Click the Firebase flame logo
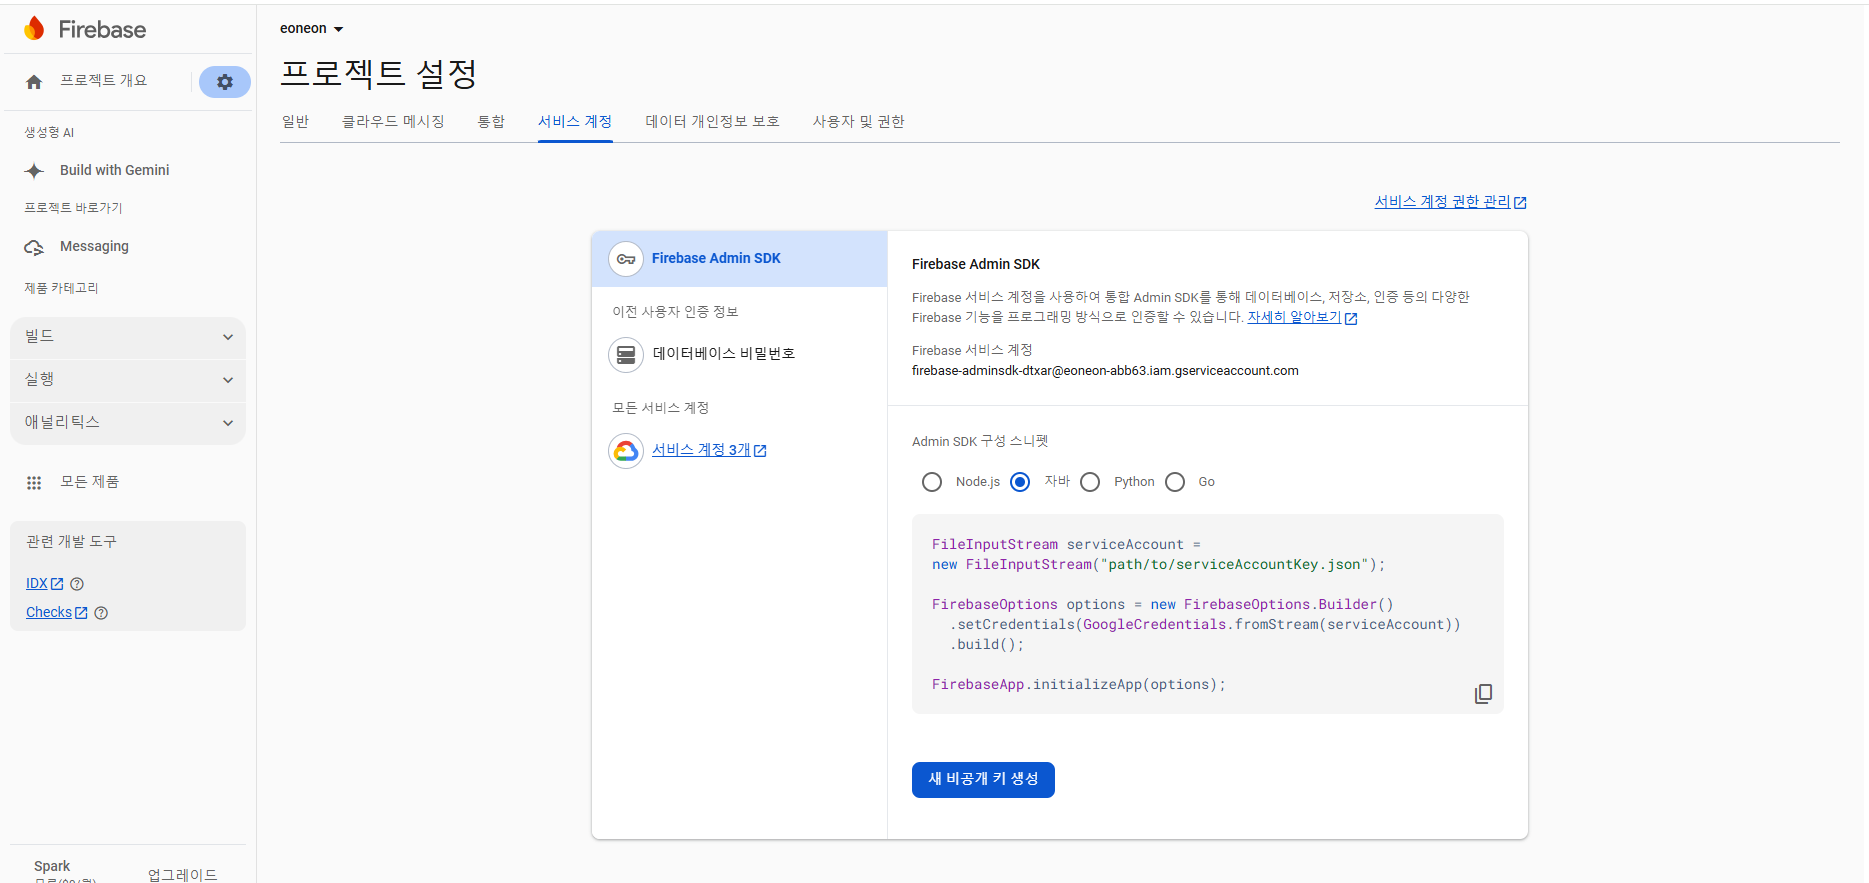The height and width of the screenshot is (883, 1869). (x=34, y=29)
